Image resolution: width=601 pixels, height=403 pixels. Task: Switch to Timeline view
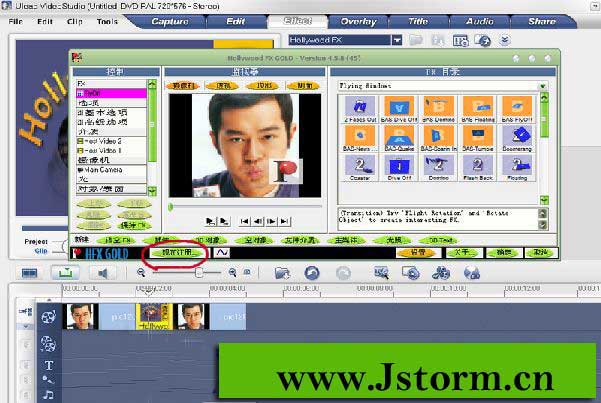click(x=66, y=273)
